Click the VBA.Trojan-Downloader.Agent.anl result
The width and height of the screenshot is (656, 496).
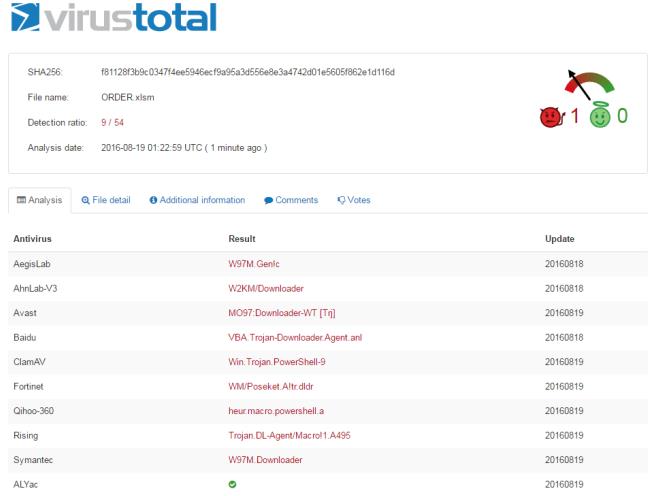295,337
